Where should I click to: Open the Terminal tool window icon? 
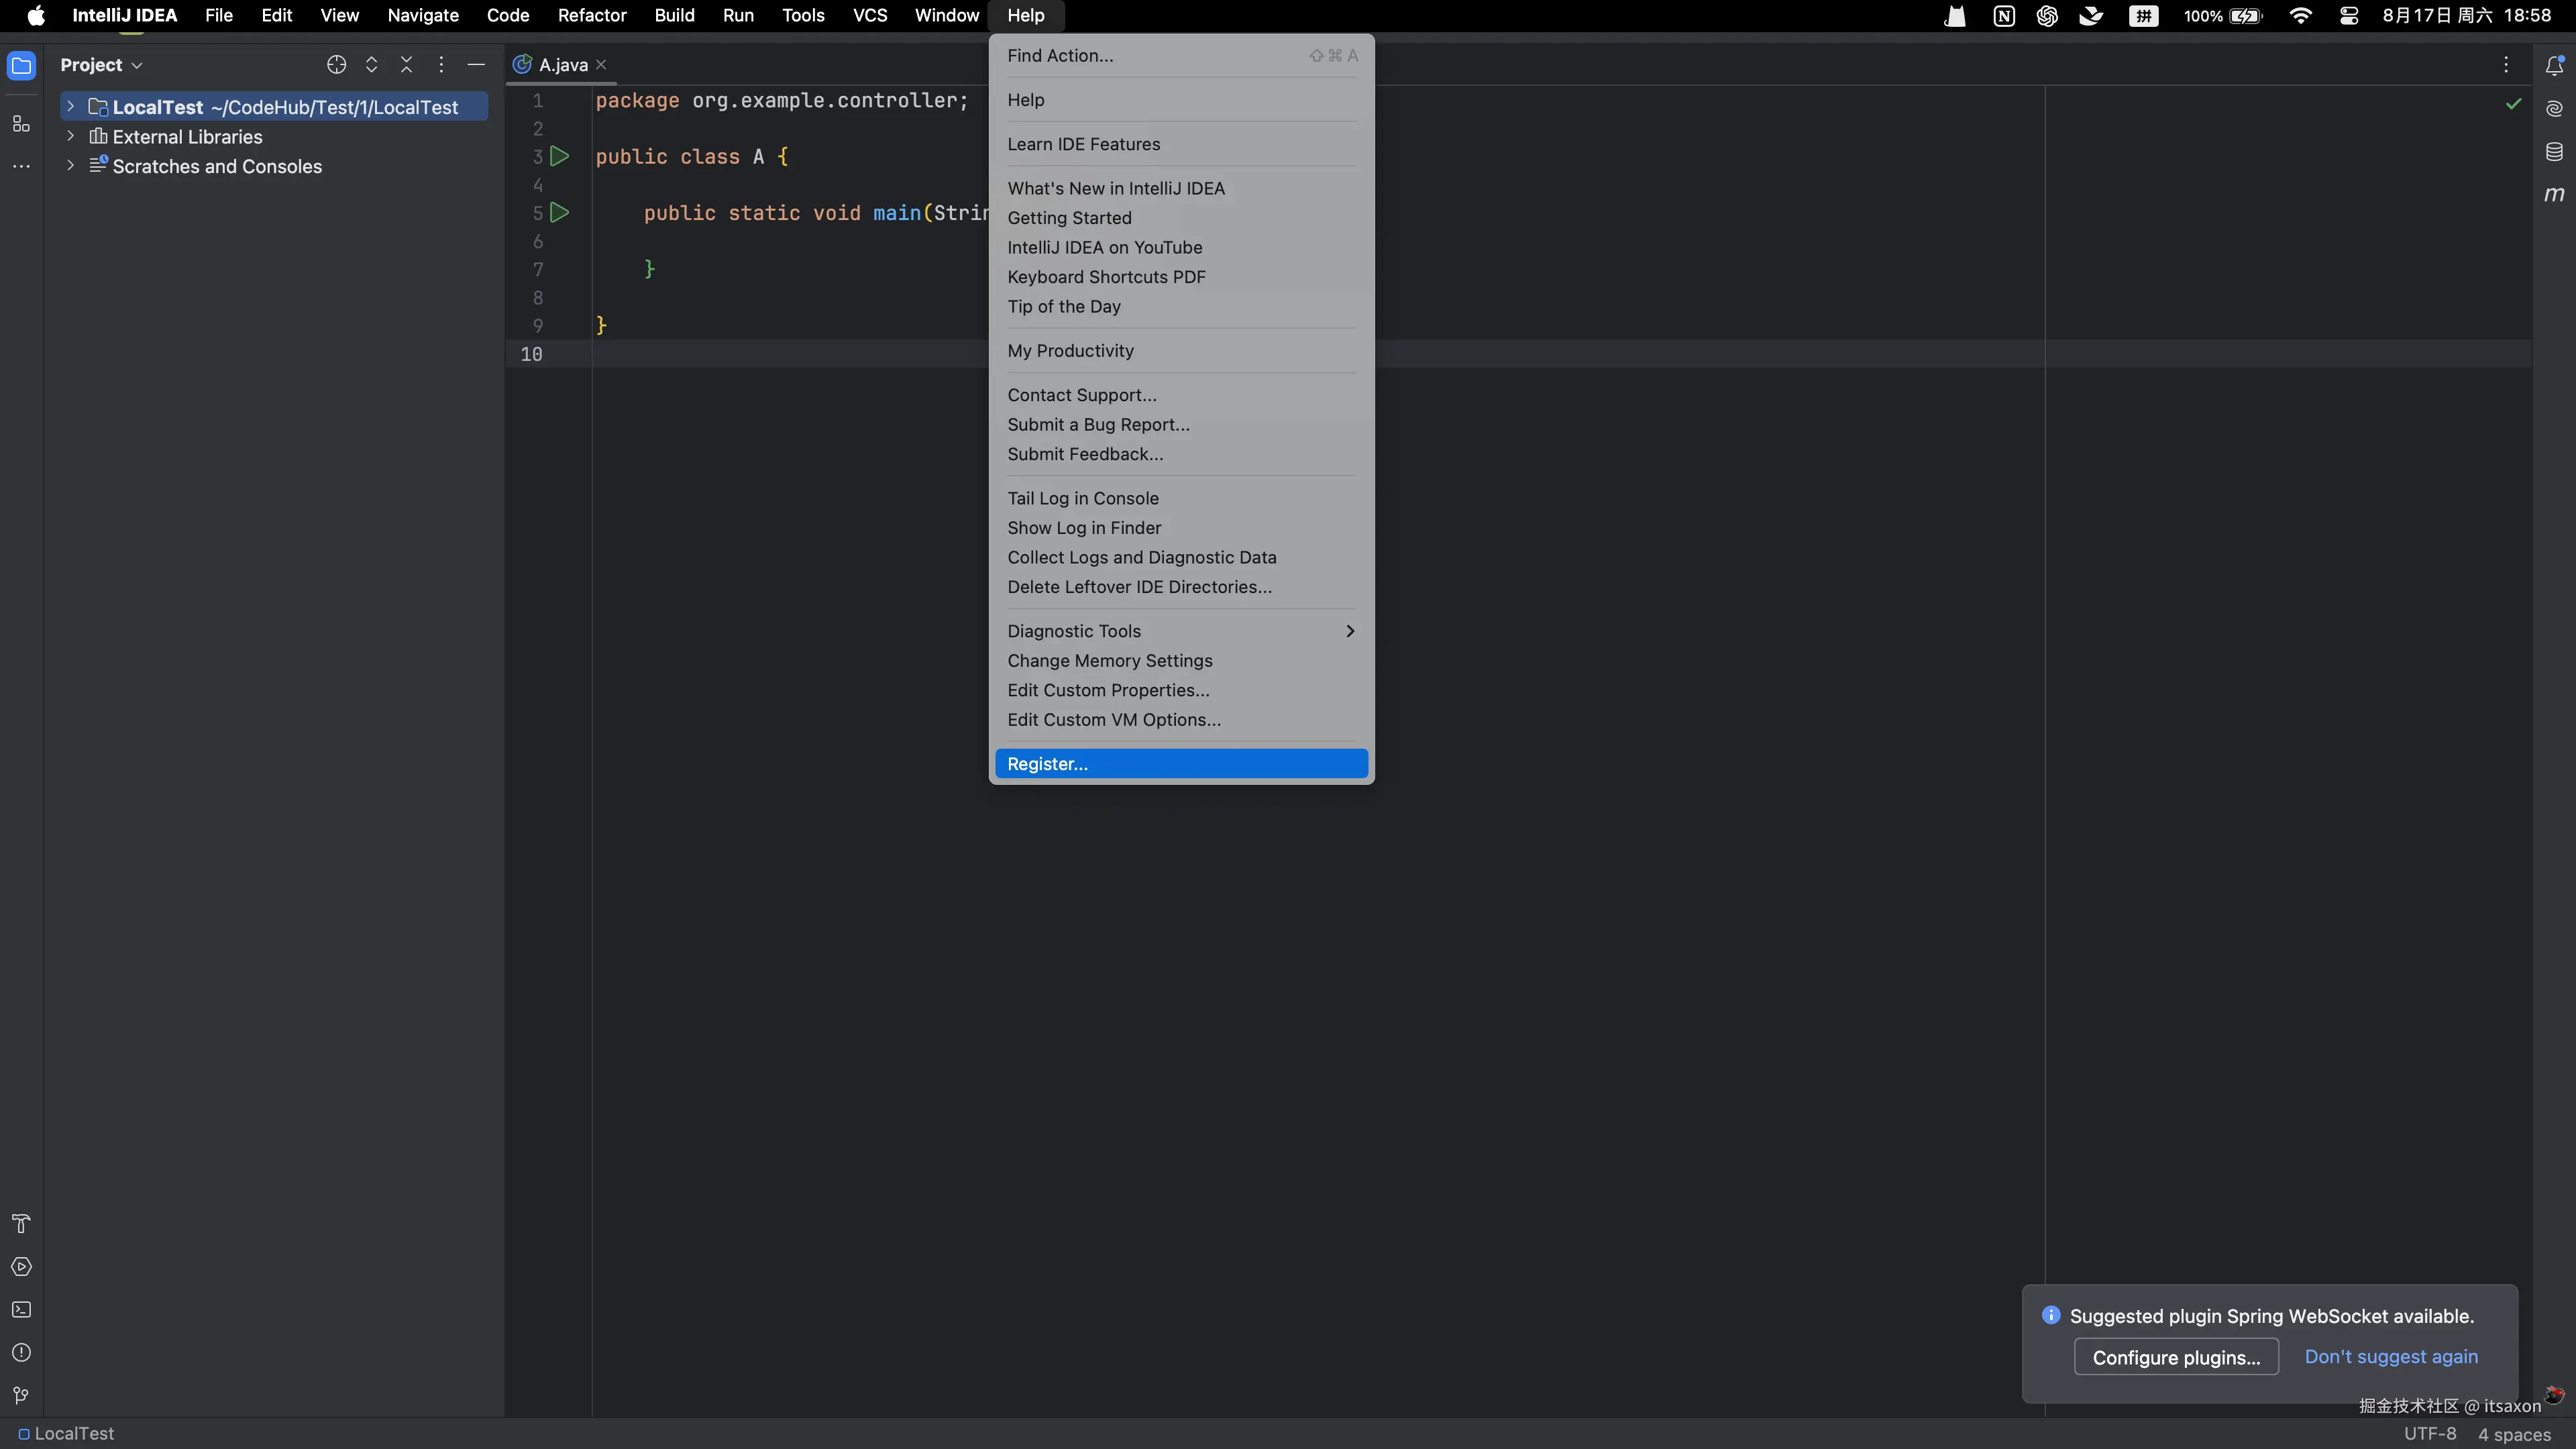tap(21, 1310)
